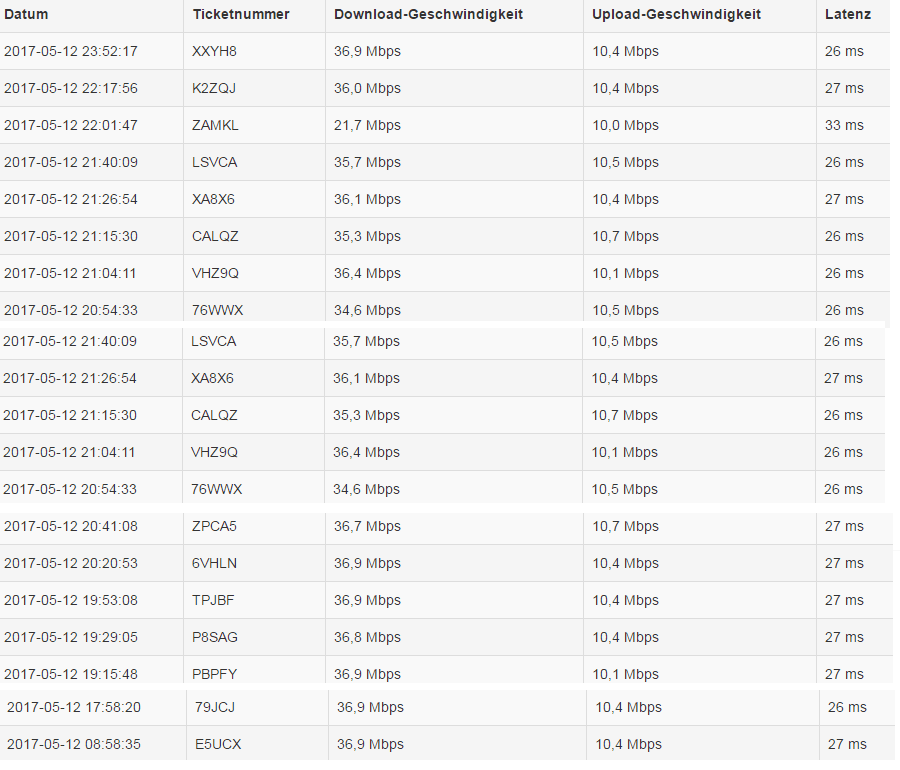Select ticket number P8SAG

(215, 637)
